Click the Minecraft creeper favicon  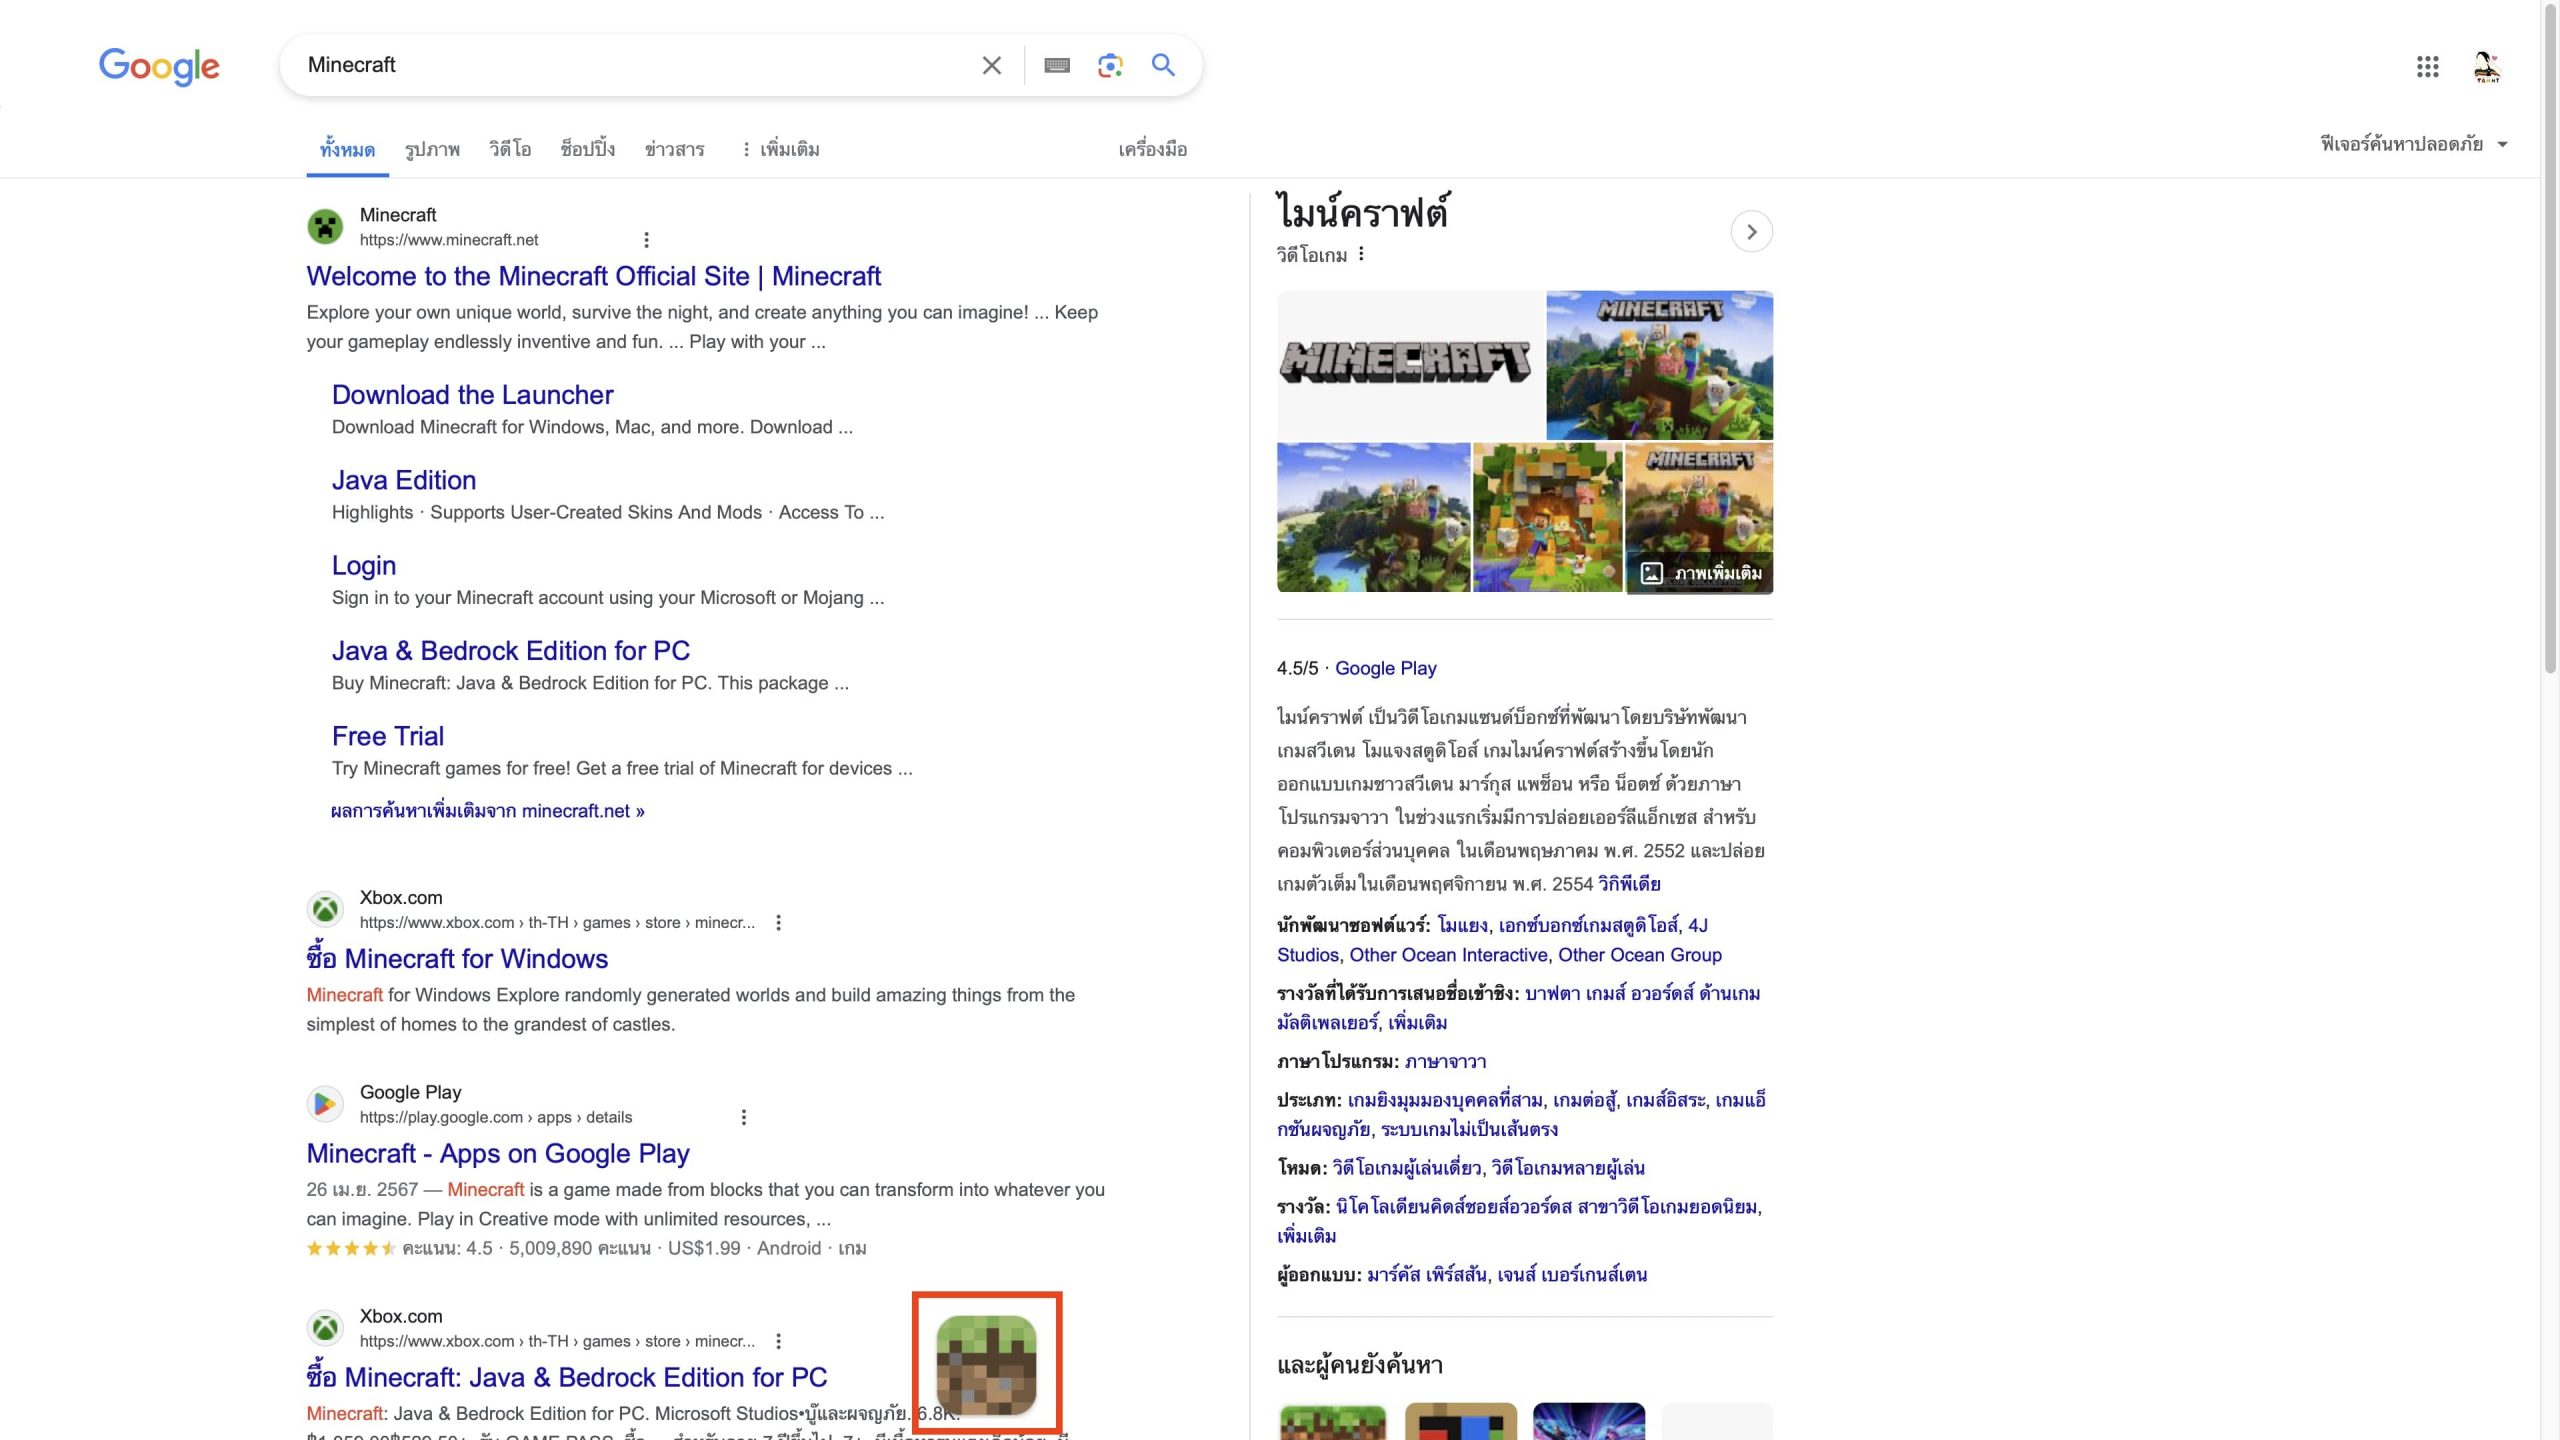click(325, 226)
